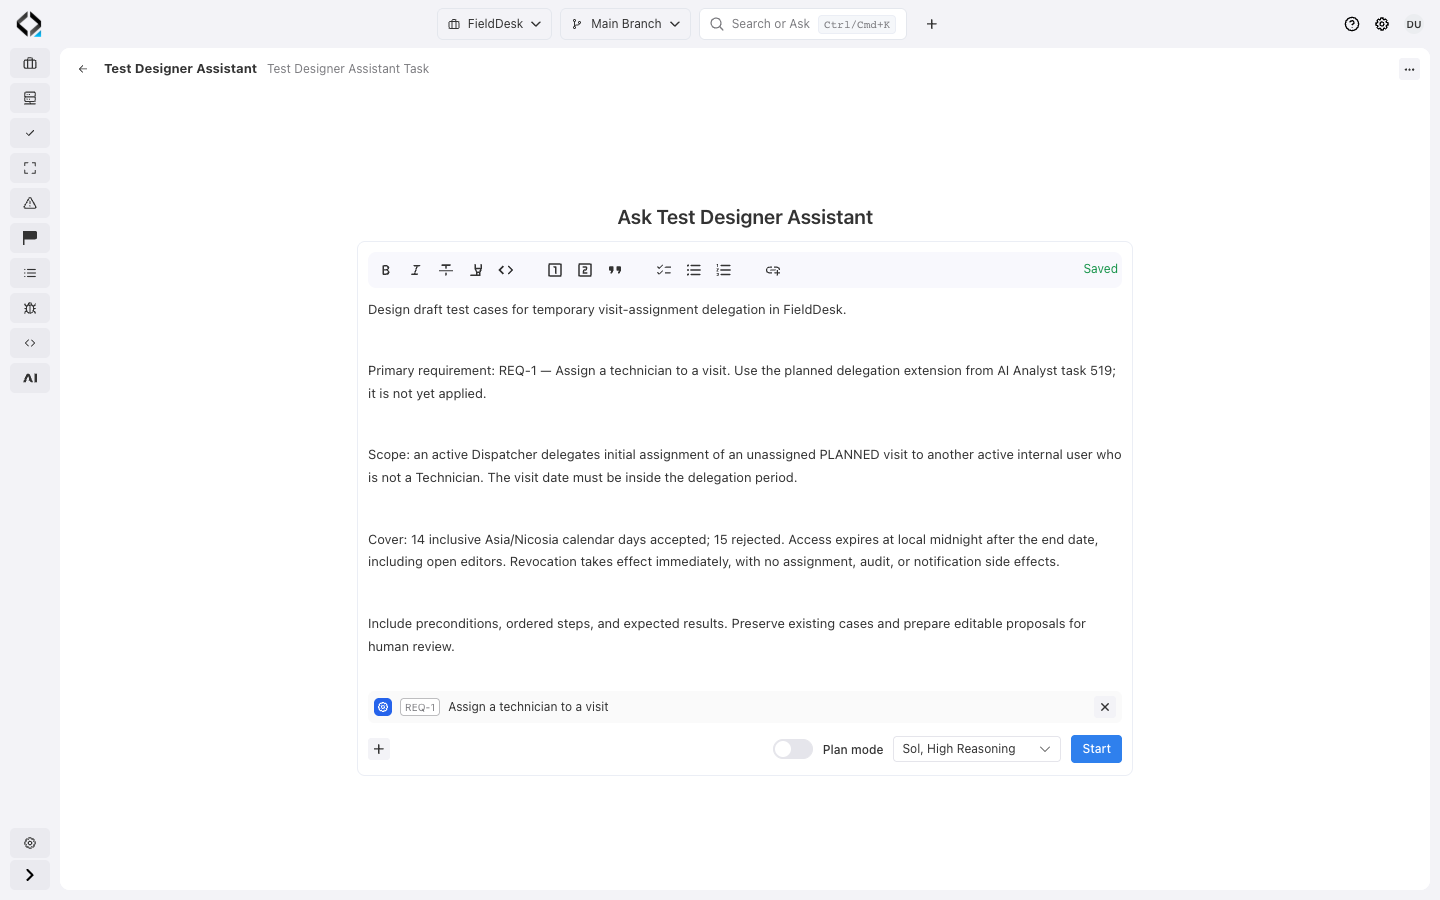Insert a link via toolbar

(x=773, y=270)
